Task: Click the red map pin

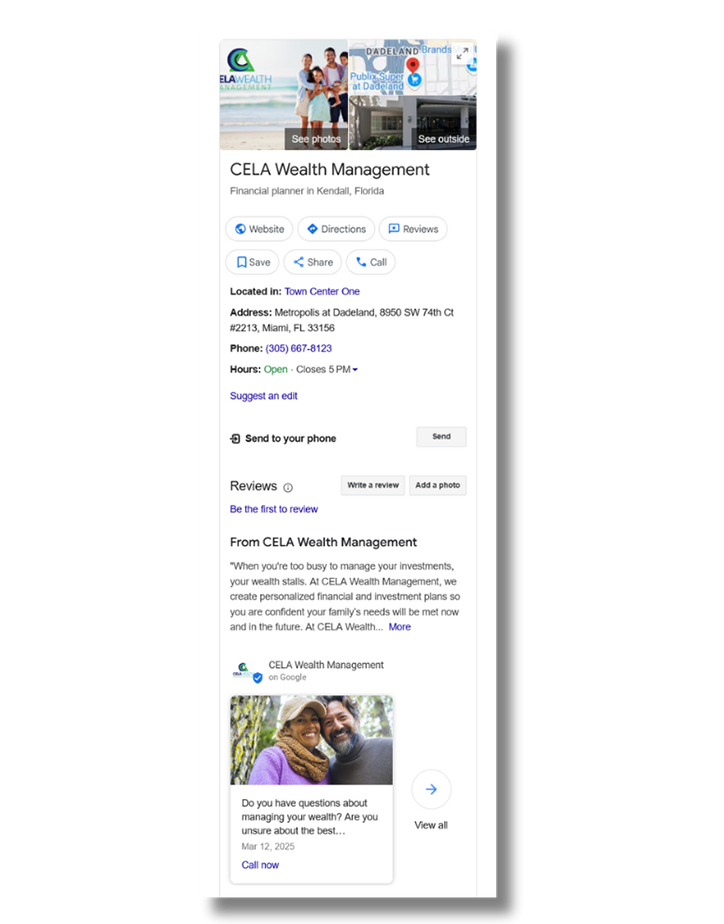Action: click(x=413, y=65)
